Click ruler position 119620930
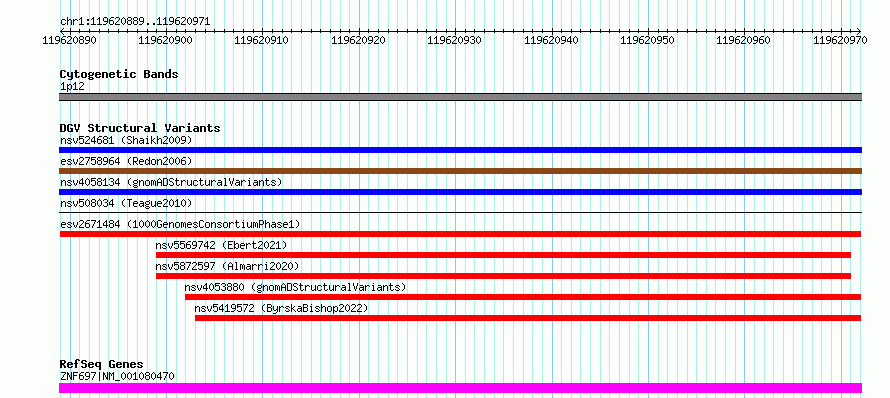Viewport: 890px width, 398px height. tap(455, 41)
